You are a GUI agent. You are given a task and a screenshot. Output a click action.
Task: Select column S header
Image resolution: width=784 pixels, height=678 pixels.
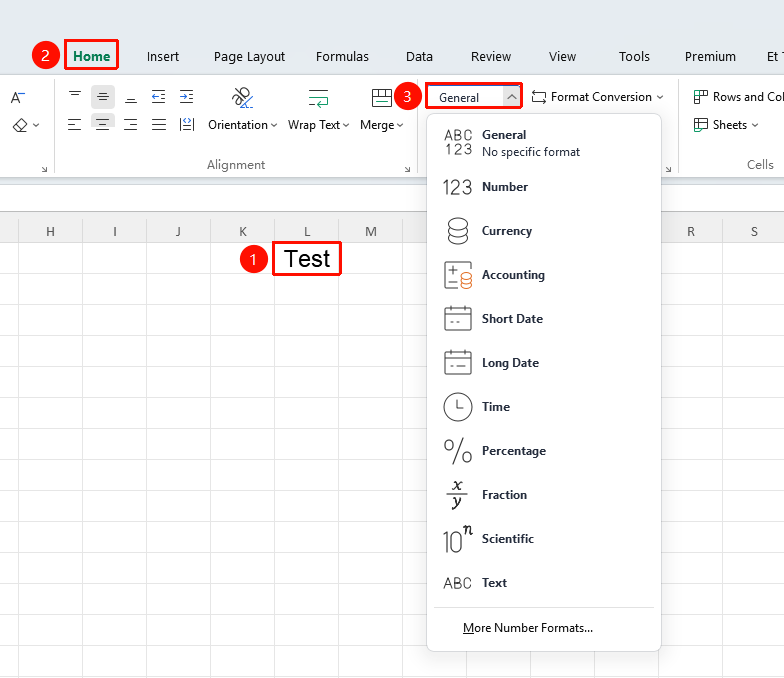tap(754, 232)
